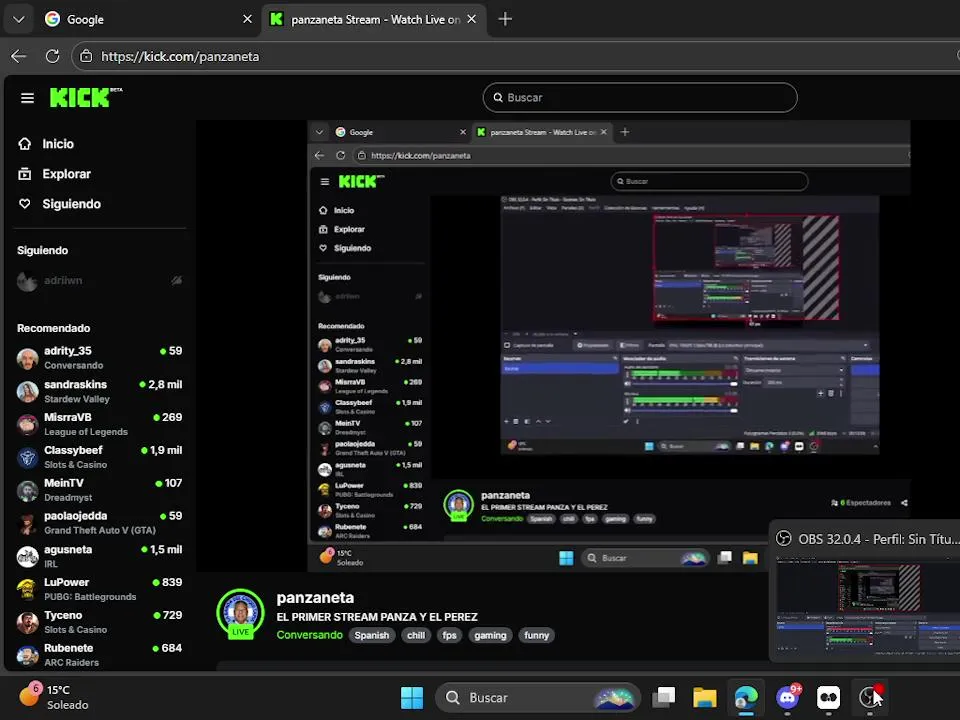Screen dimensions: 960x720
Task: Open recommended channel Classybeef
Action: (x=100, y=457)
